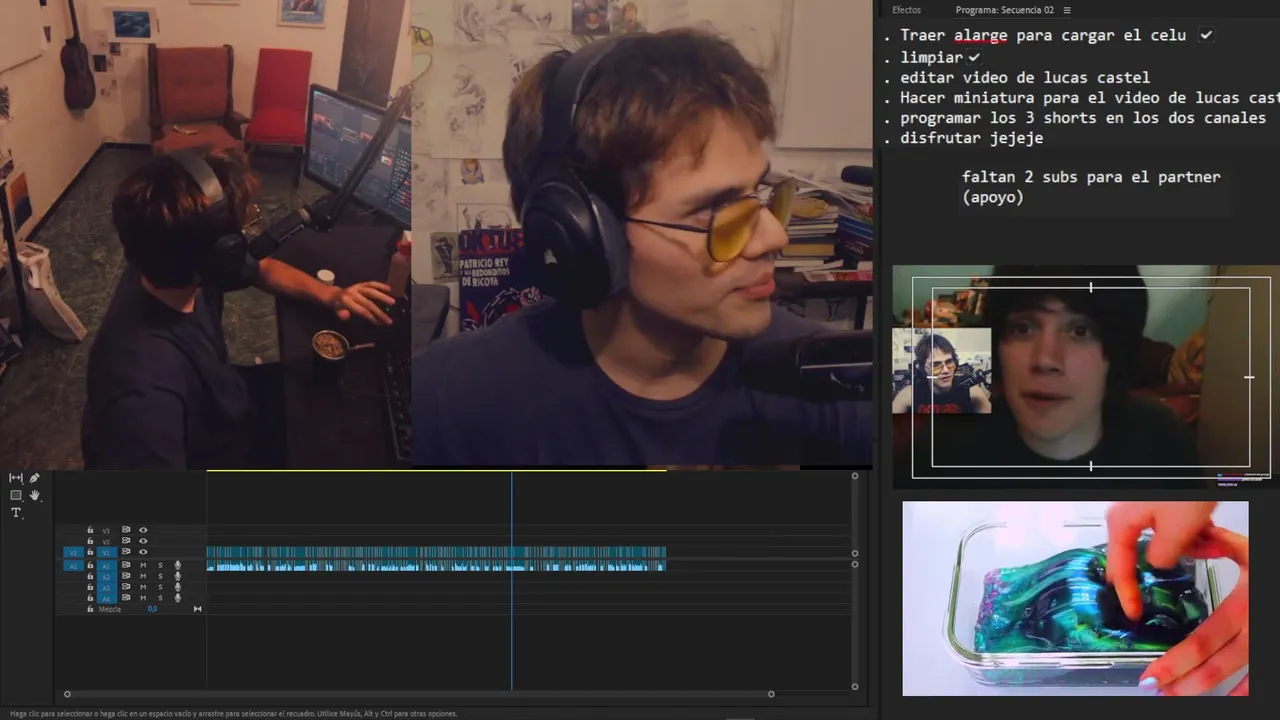Toggle lock on audio track A2
Screen dimensions: 1280x720
click(90, 576)
